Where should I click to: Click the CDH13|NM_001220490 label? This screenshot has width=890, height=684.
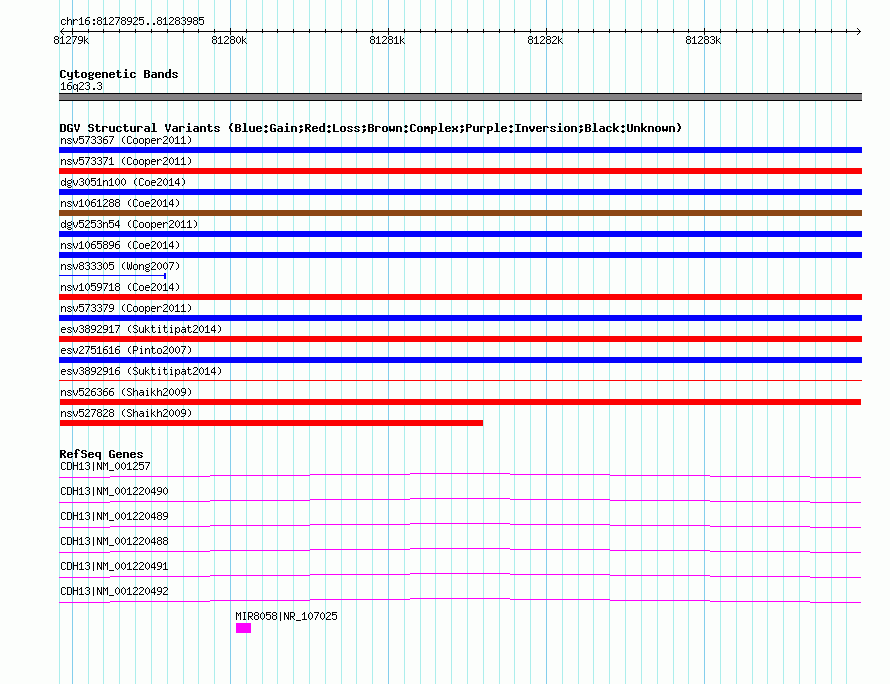click(x=114, y=491)
